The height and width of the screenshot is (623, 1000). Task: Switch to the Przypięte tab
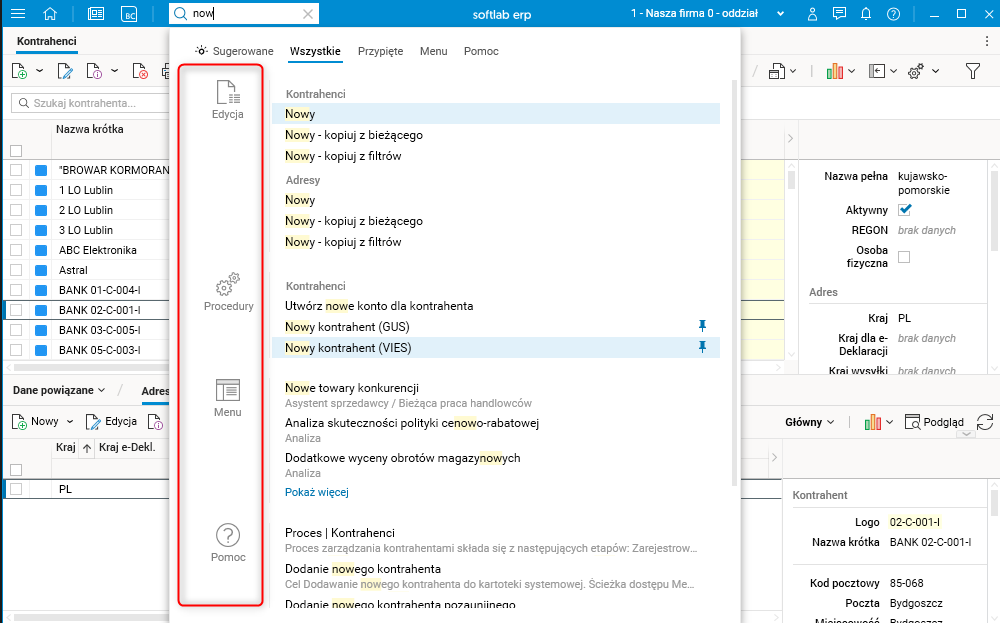point(381,51)
